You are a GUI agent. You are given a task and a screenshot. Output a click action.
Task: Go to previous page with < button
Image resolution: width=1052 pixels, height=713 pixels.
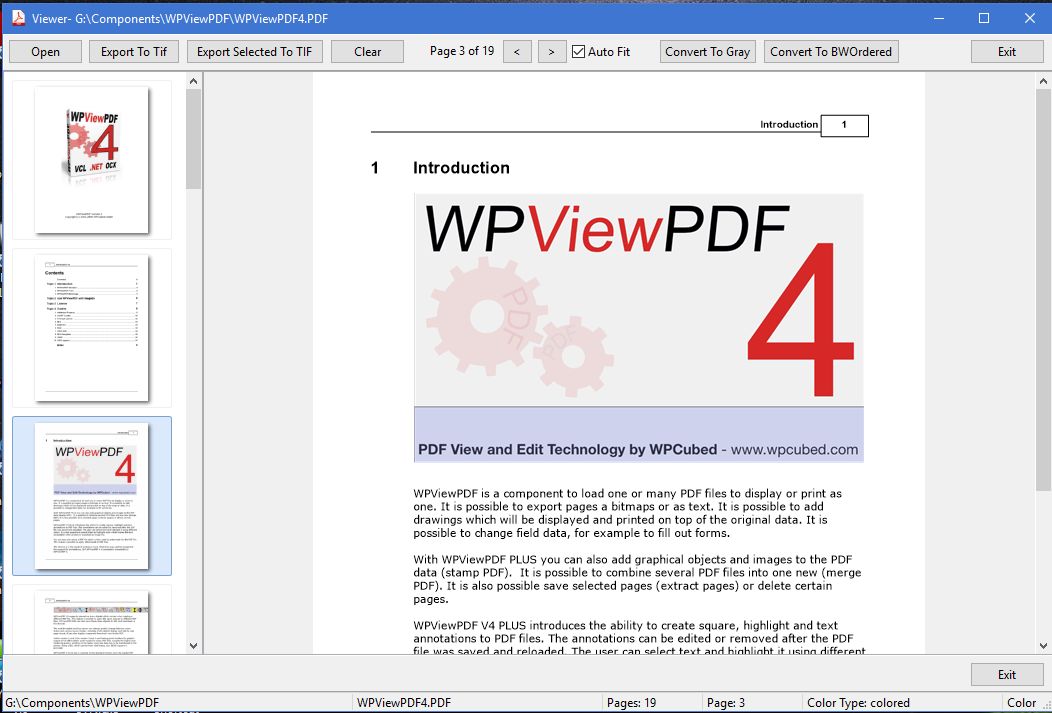point(517,52)
